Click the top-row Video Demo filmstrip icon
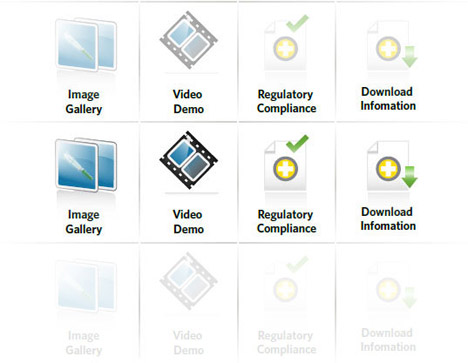The height and width of the screenshot is (363, 468). click(189, 40)
